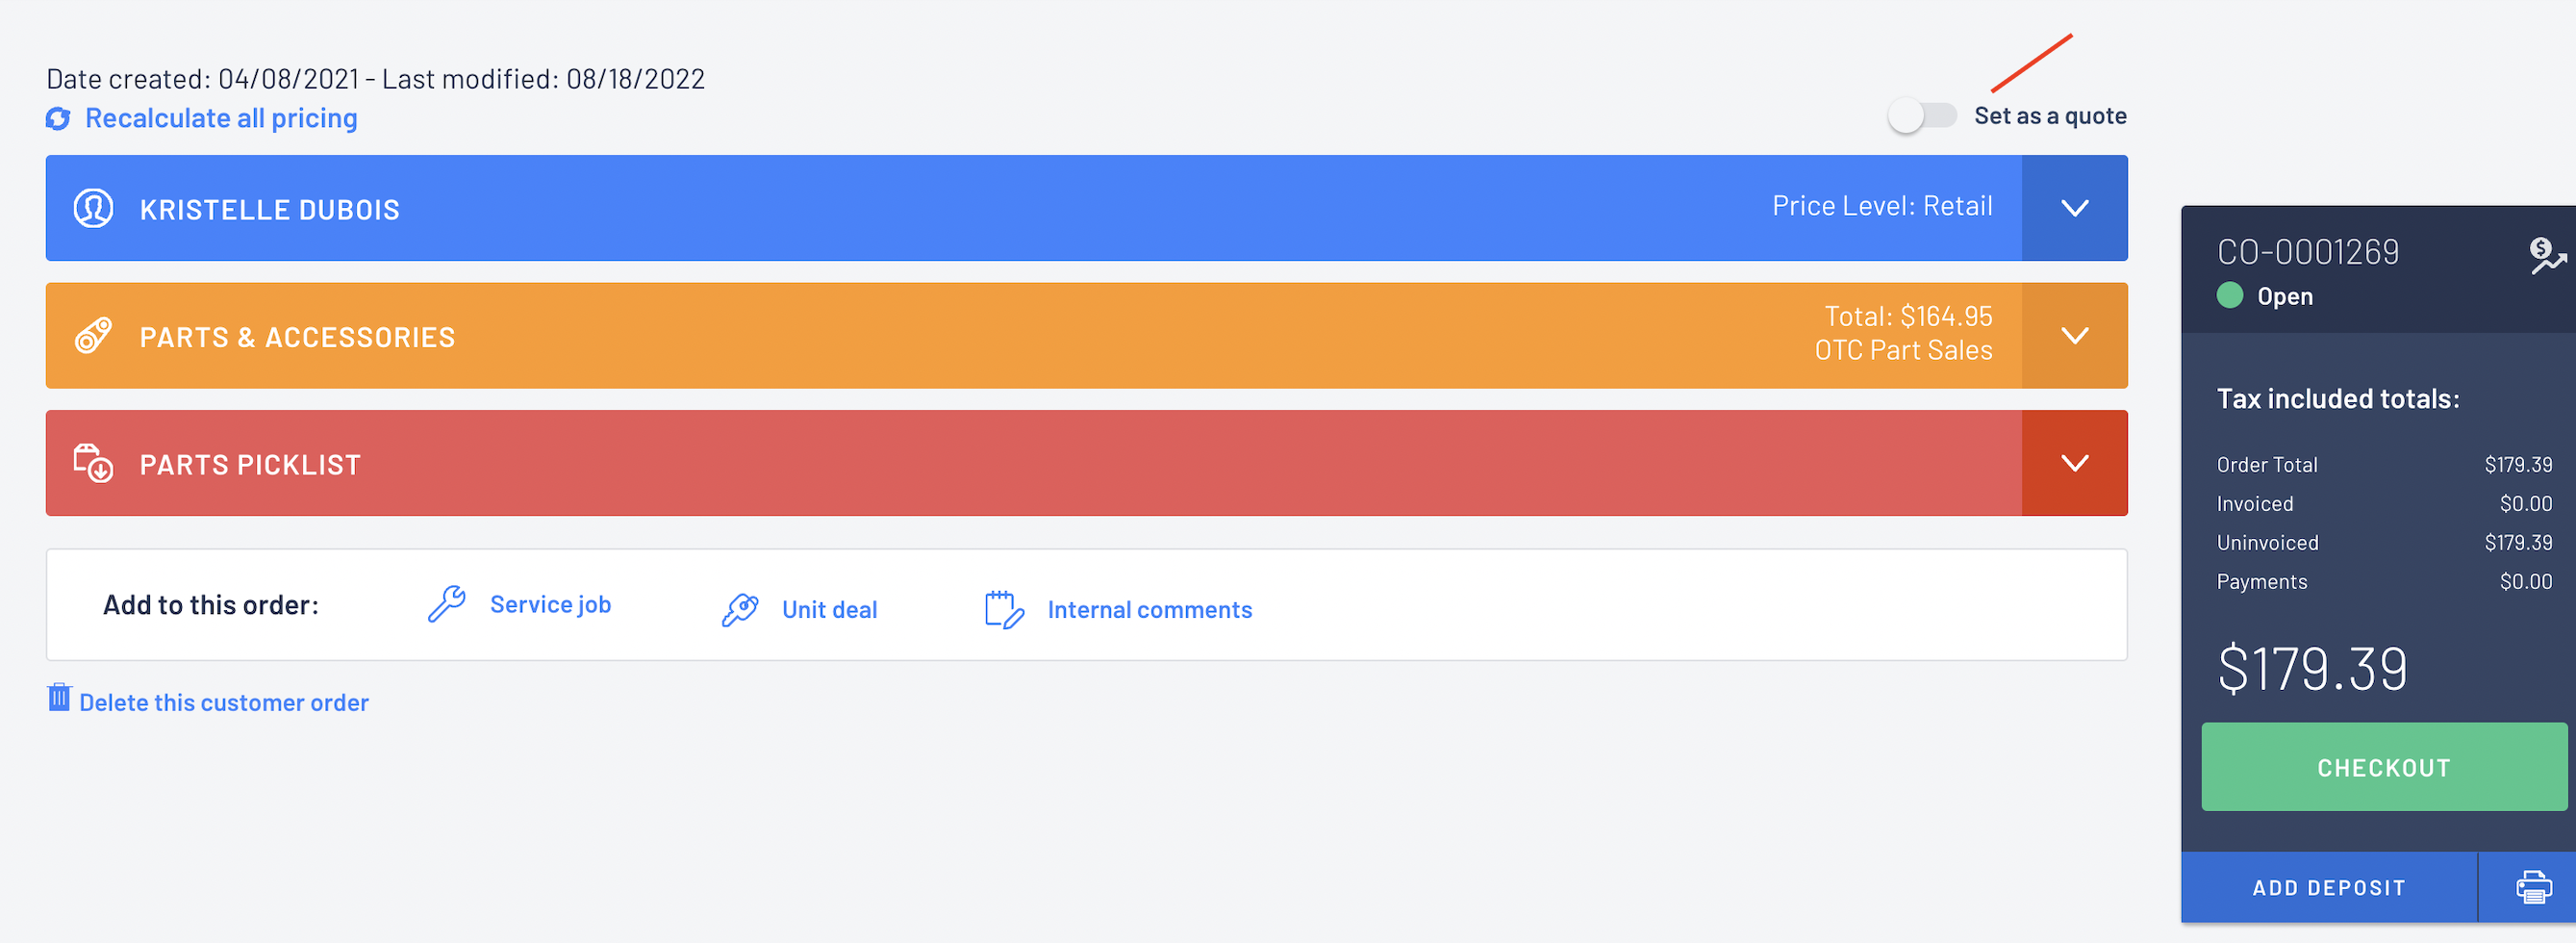Click the Add Deposit button
The image size is (2576, 943).
(x=2328, y=887)
